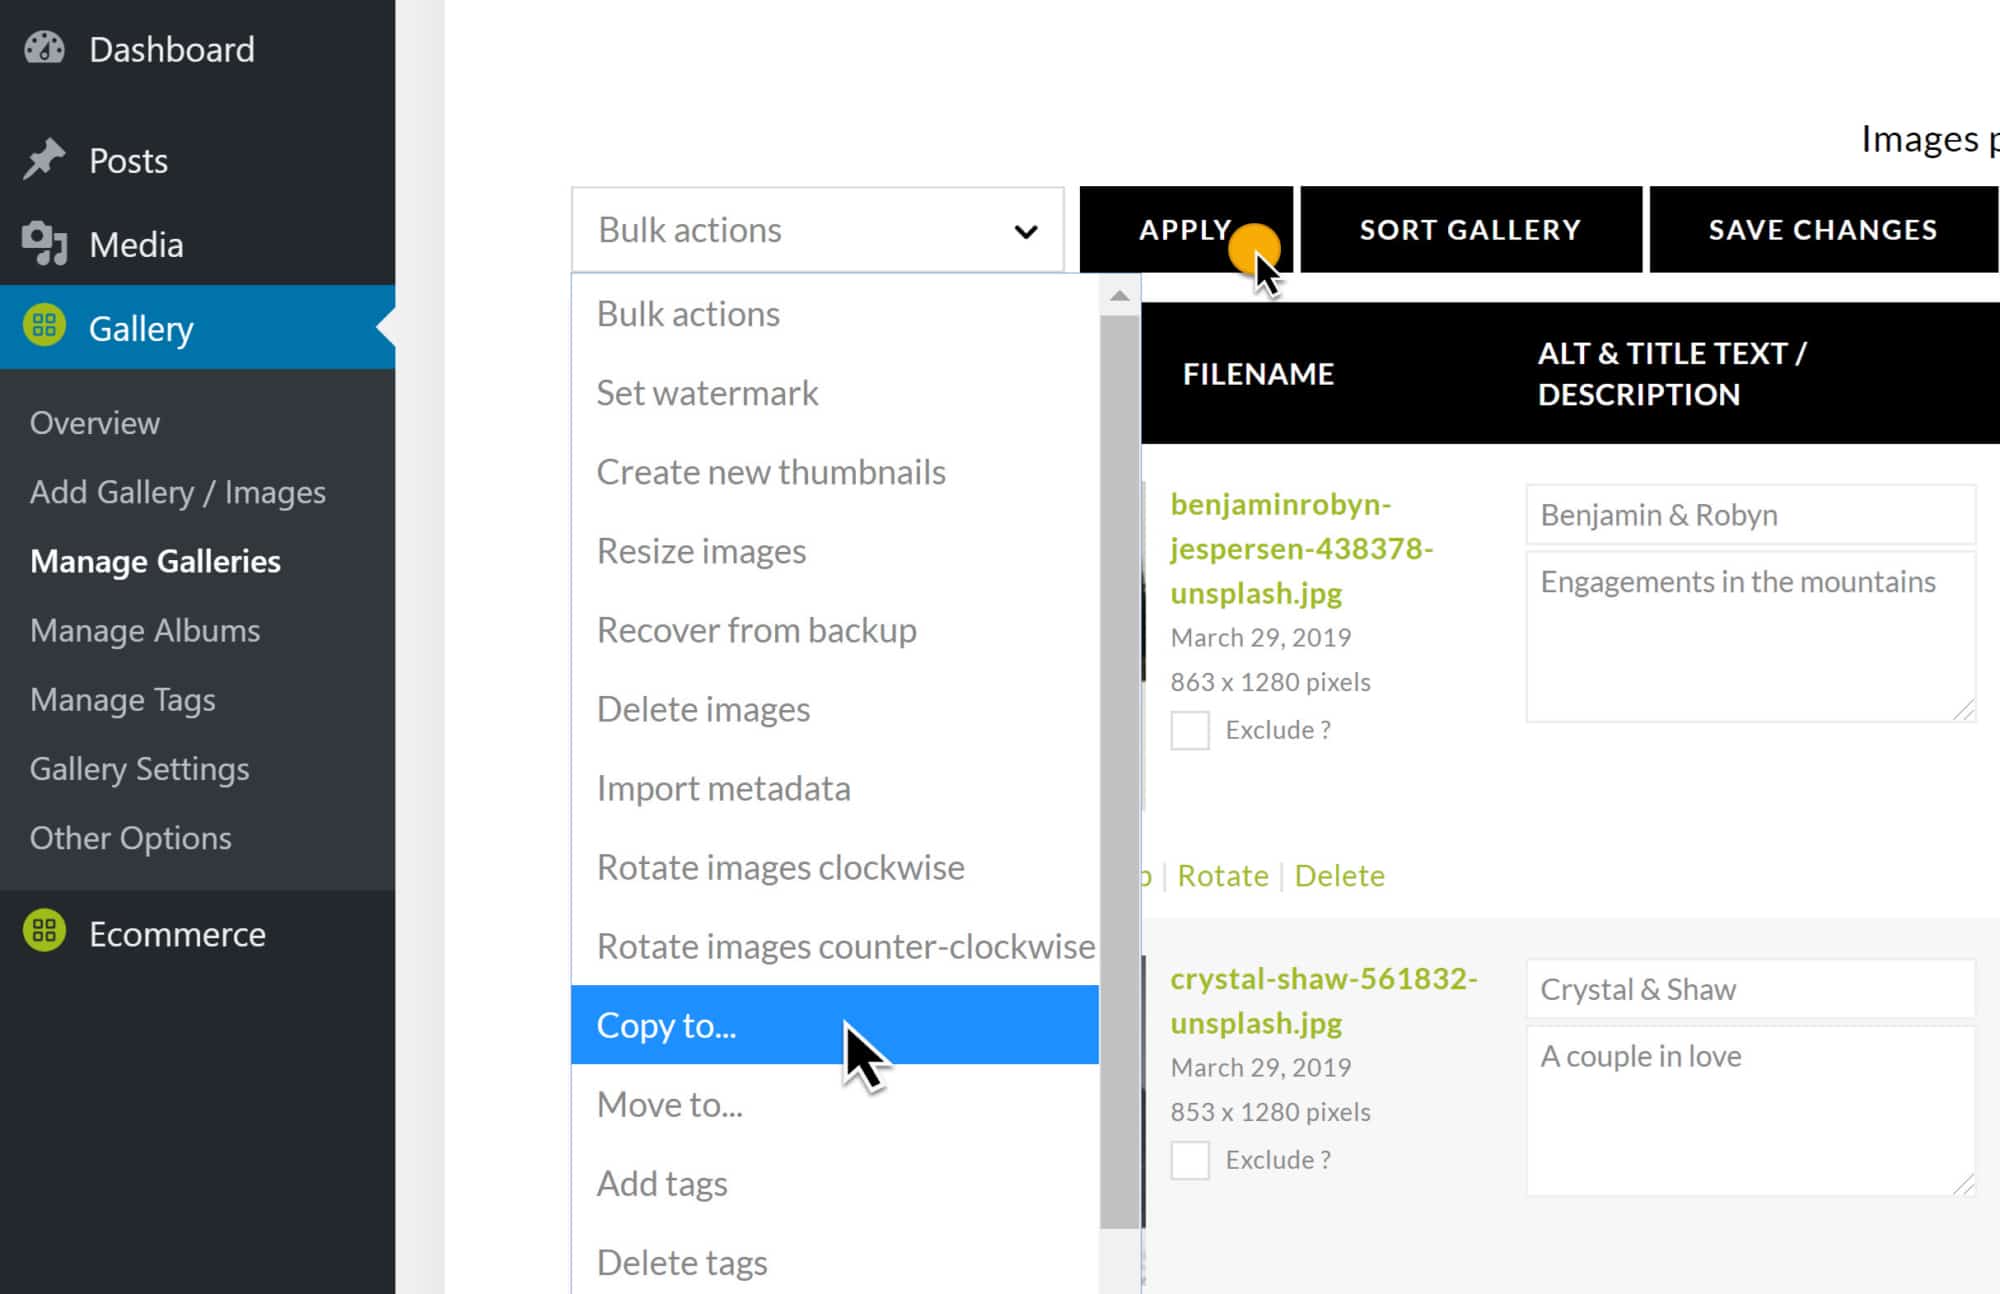Screen dimensions: 2000x1294
Task: Click the green Ecommerce icon in the sidebar
Action: [x=44, y=932]
